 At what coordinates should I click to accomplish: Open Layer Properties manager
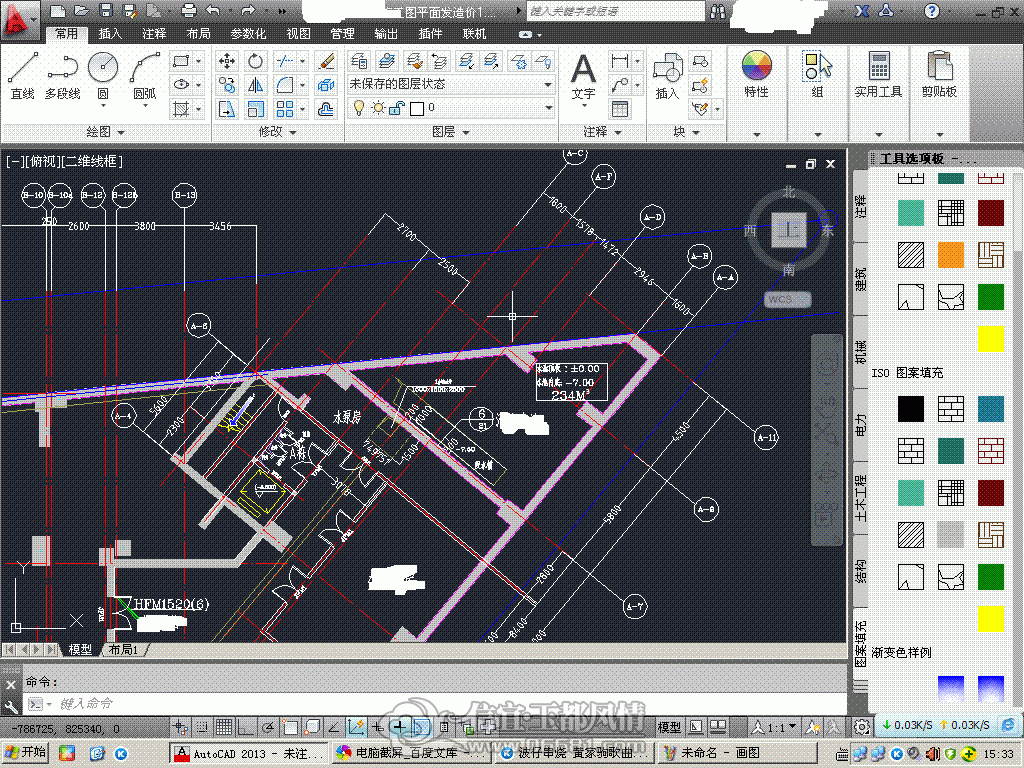359,61
